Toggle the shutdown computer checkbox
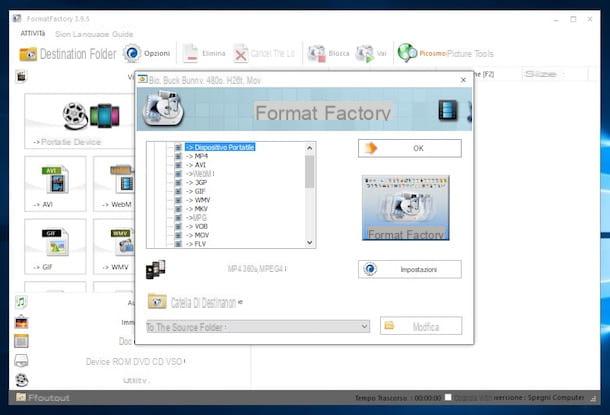The height and width of the screenshot is (415, 610). pos(448,397)
